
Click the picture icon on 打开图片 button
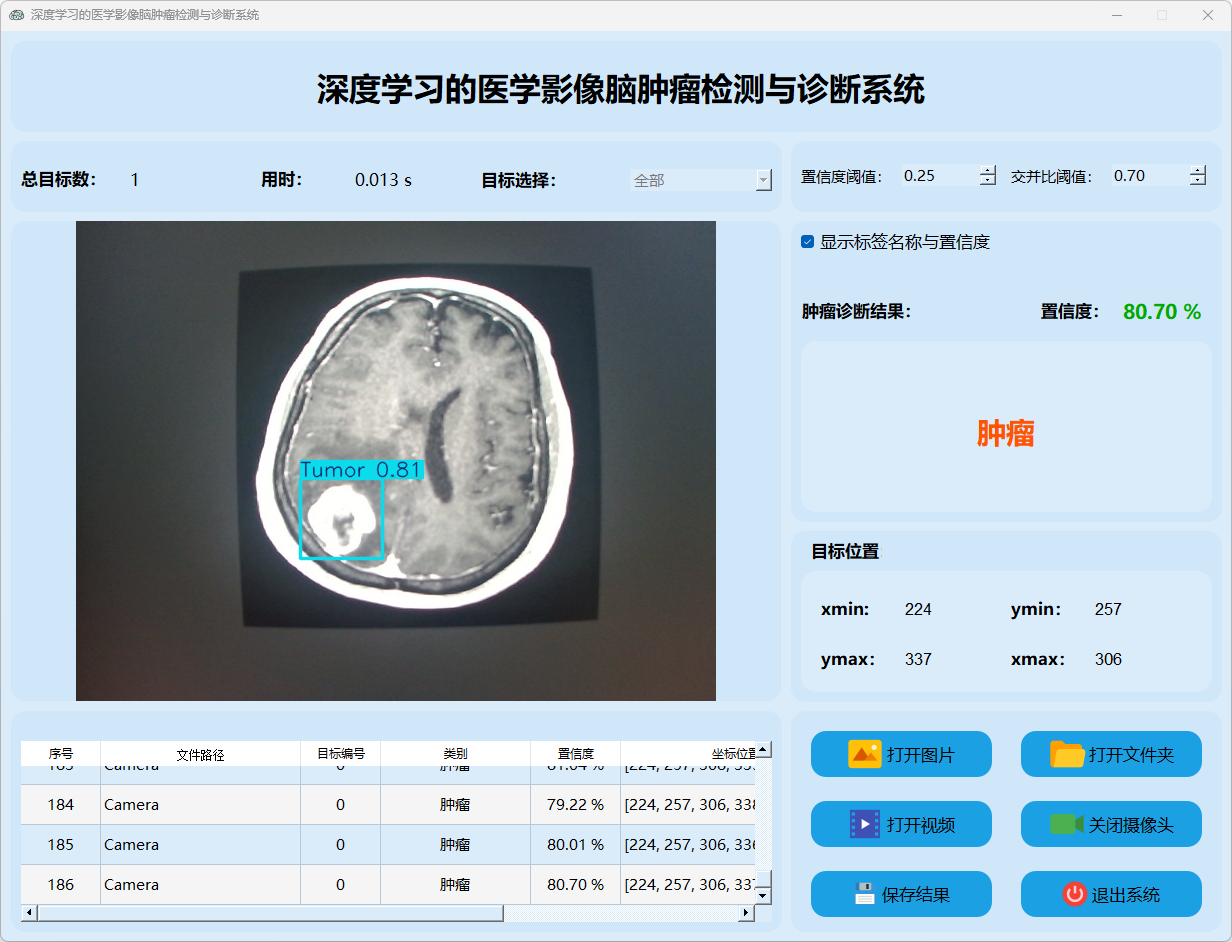coord(864,754)
